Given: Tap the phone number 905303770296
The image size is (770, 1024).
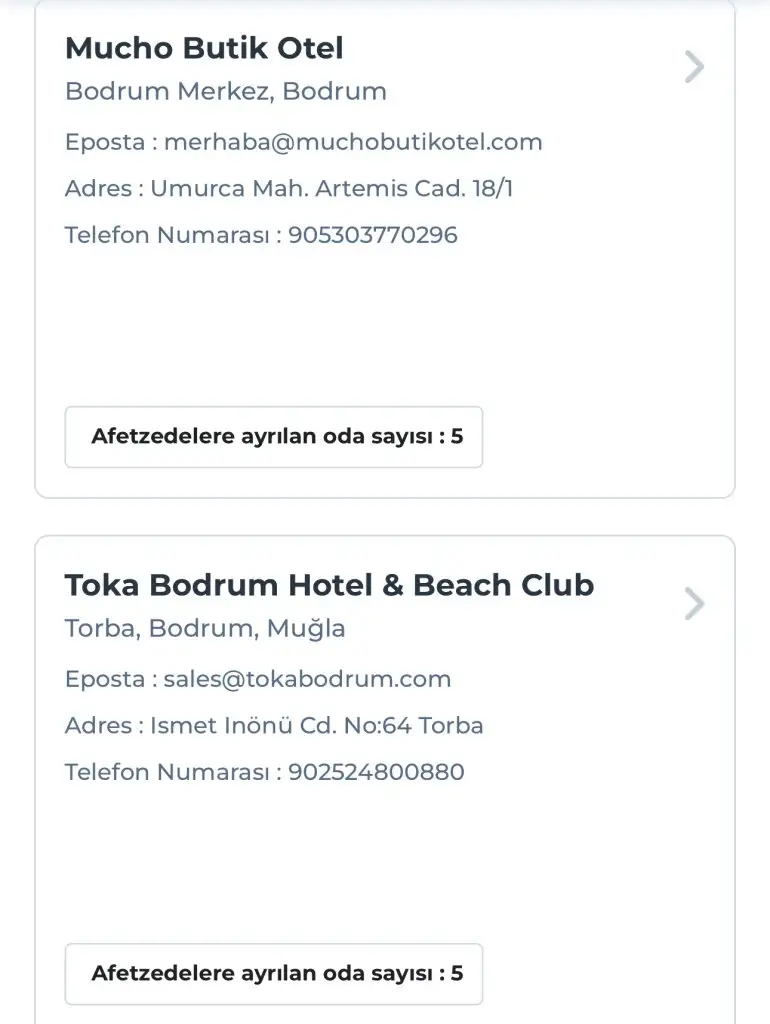Looking at the screenshot, I should click(x=373, y=235).
